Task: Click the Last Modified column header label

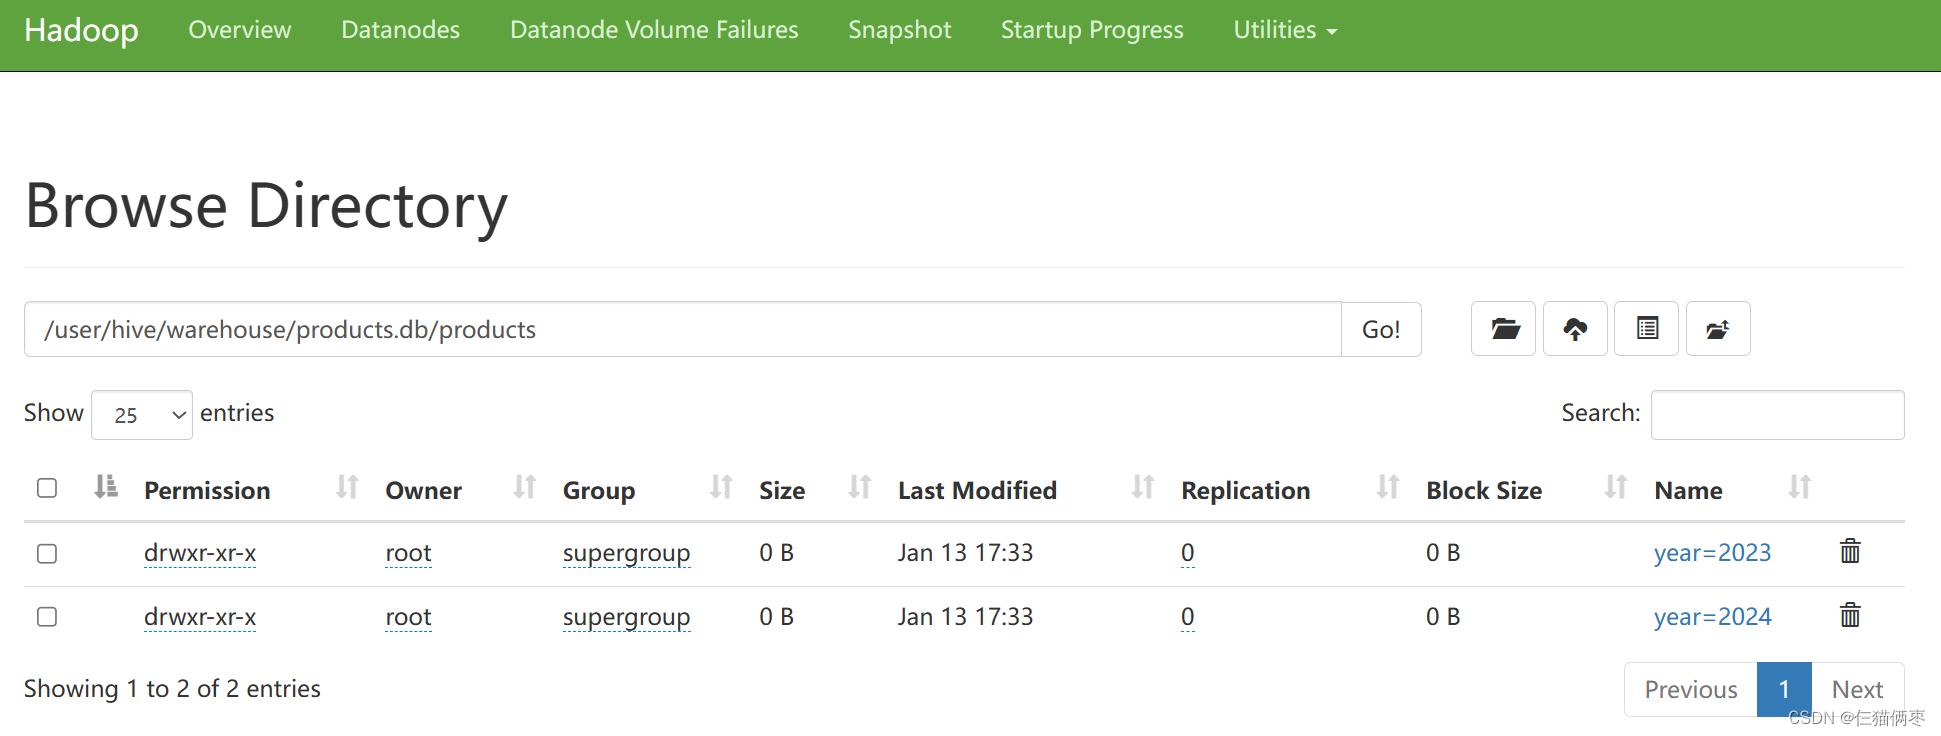Action: tap(977, 490)
